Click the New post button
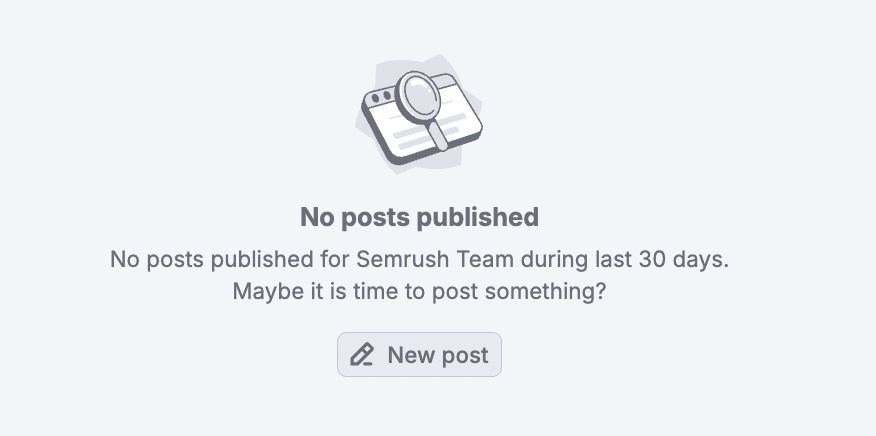This screenshot has width=876, height=436. [419, 354]
